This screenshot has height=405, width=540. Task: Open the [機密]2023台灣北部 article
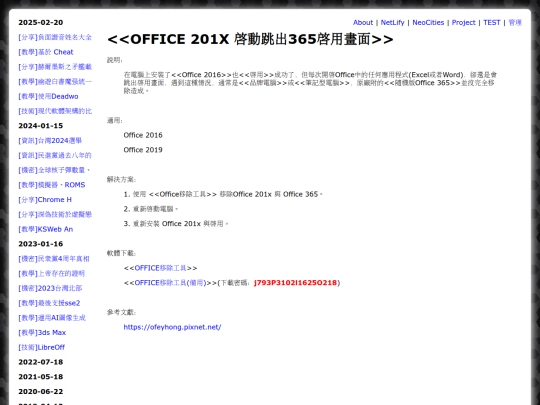click(x=50, y=288)
